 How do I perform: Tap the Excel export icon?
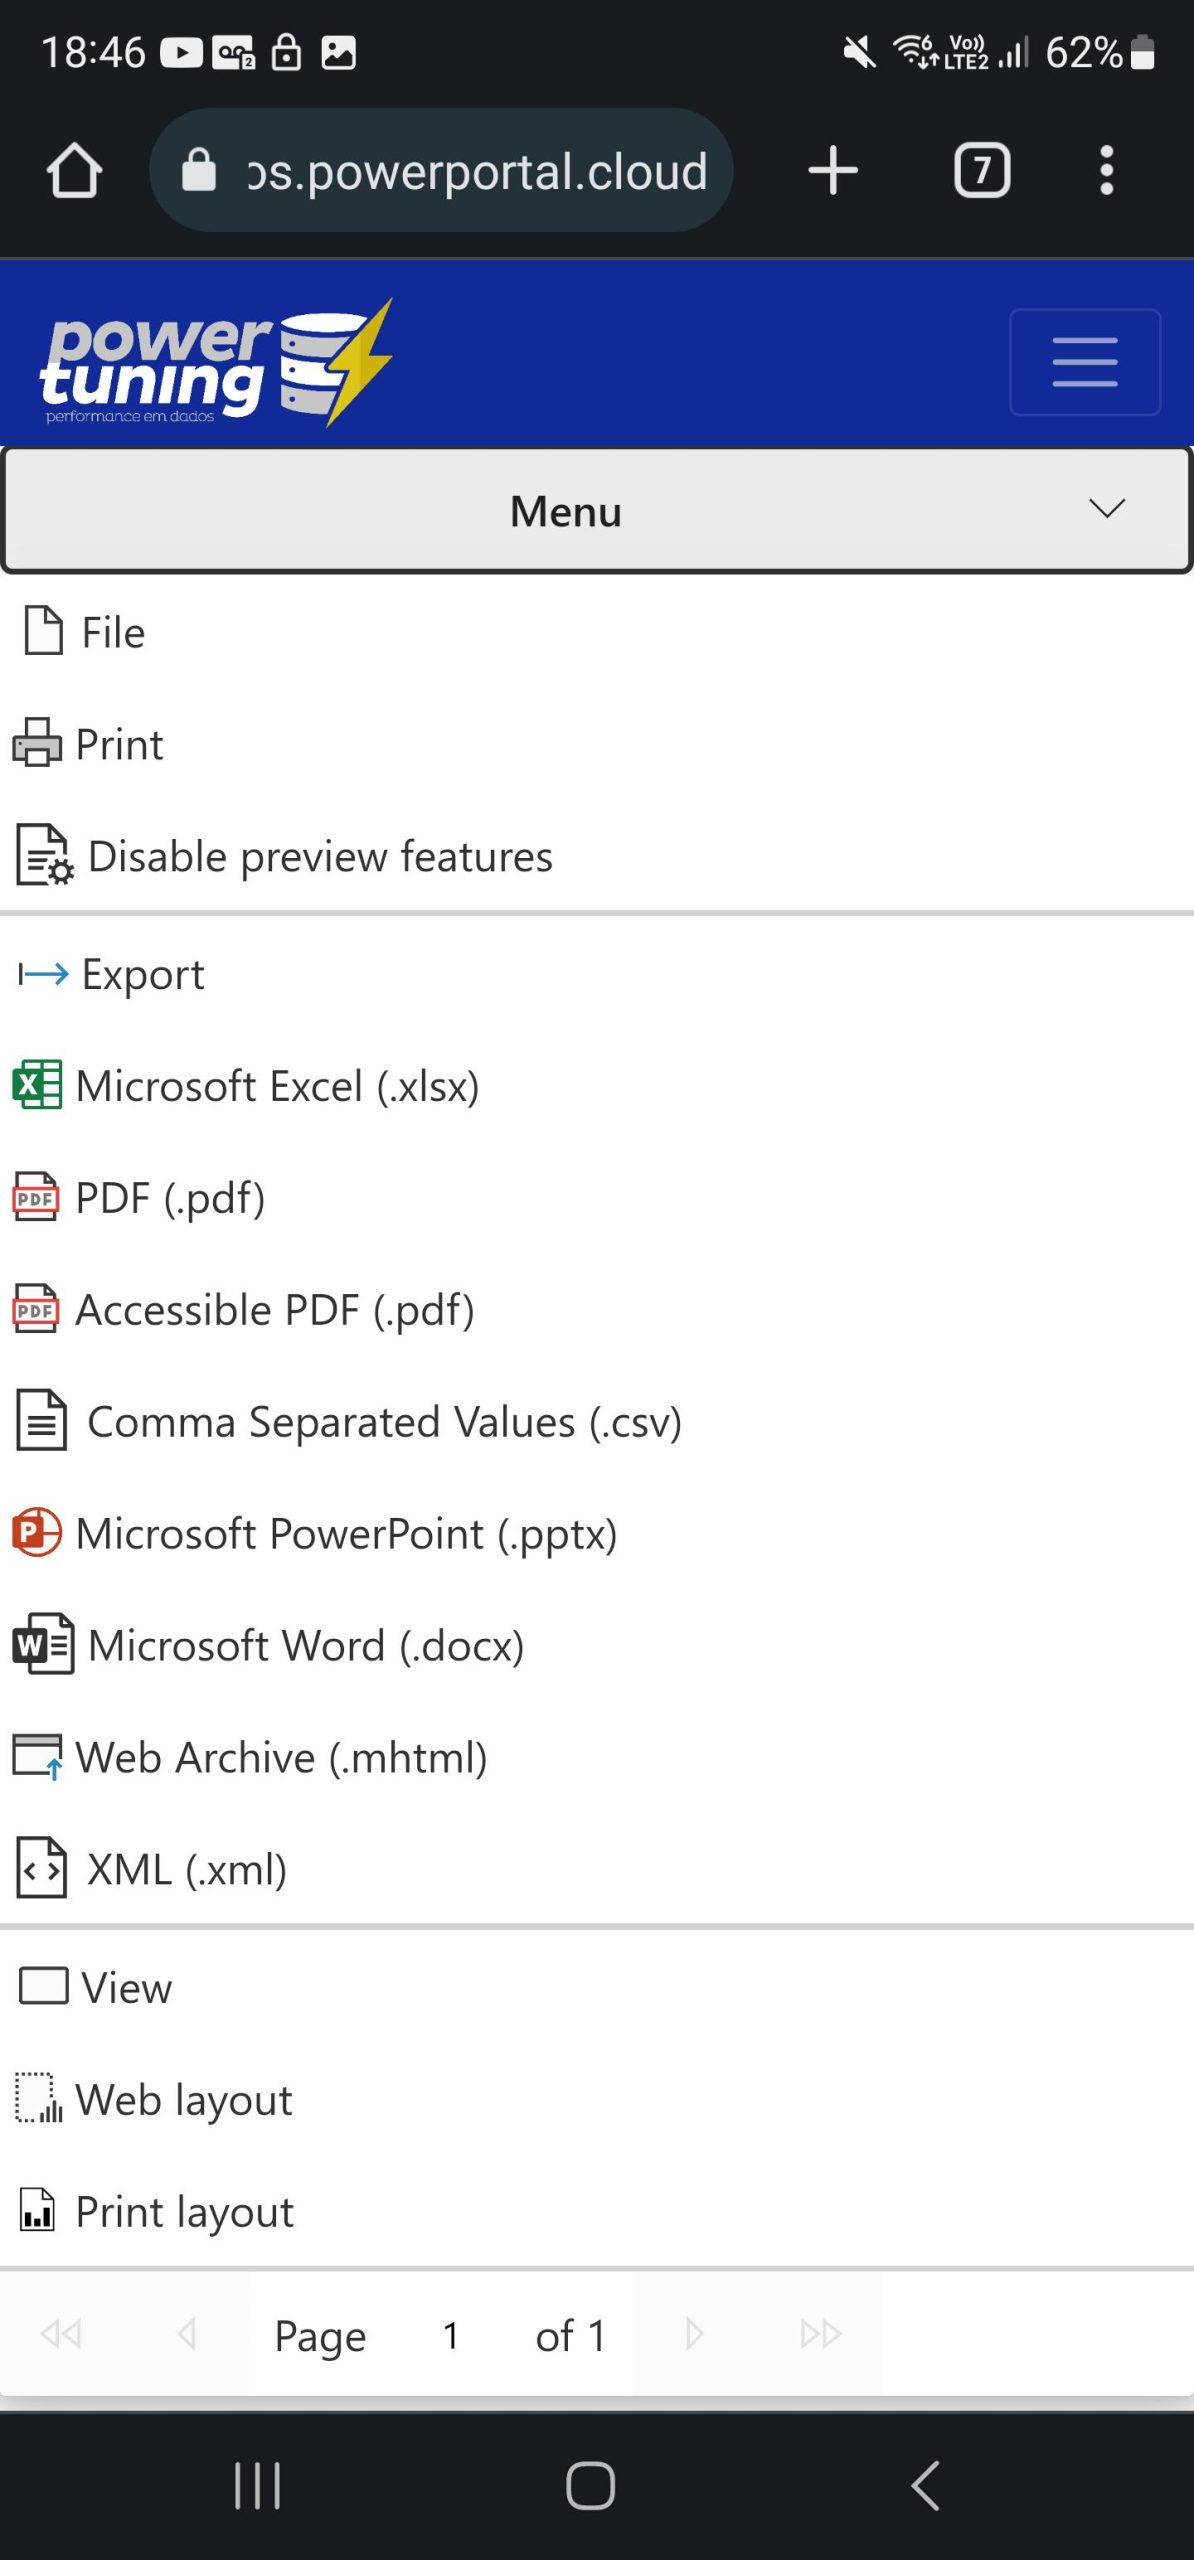37,1085
